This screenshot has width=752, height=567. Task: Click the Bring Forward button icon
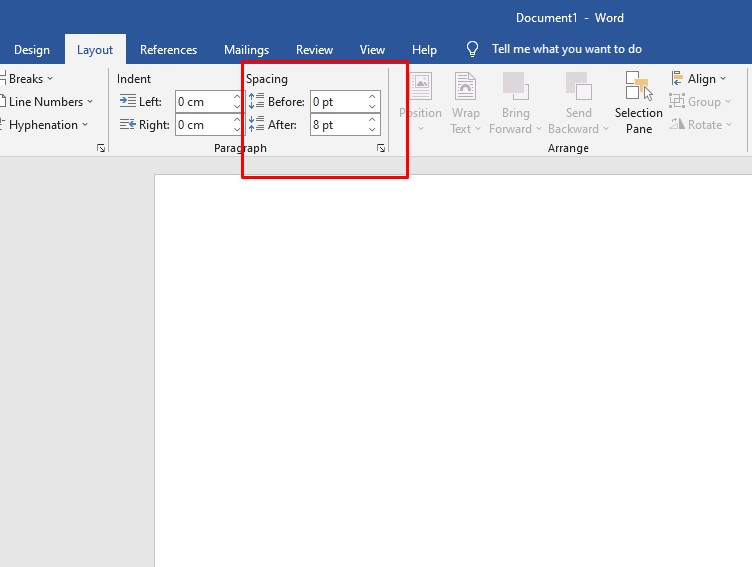click(516, 86)
